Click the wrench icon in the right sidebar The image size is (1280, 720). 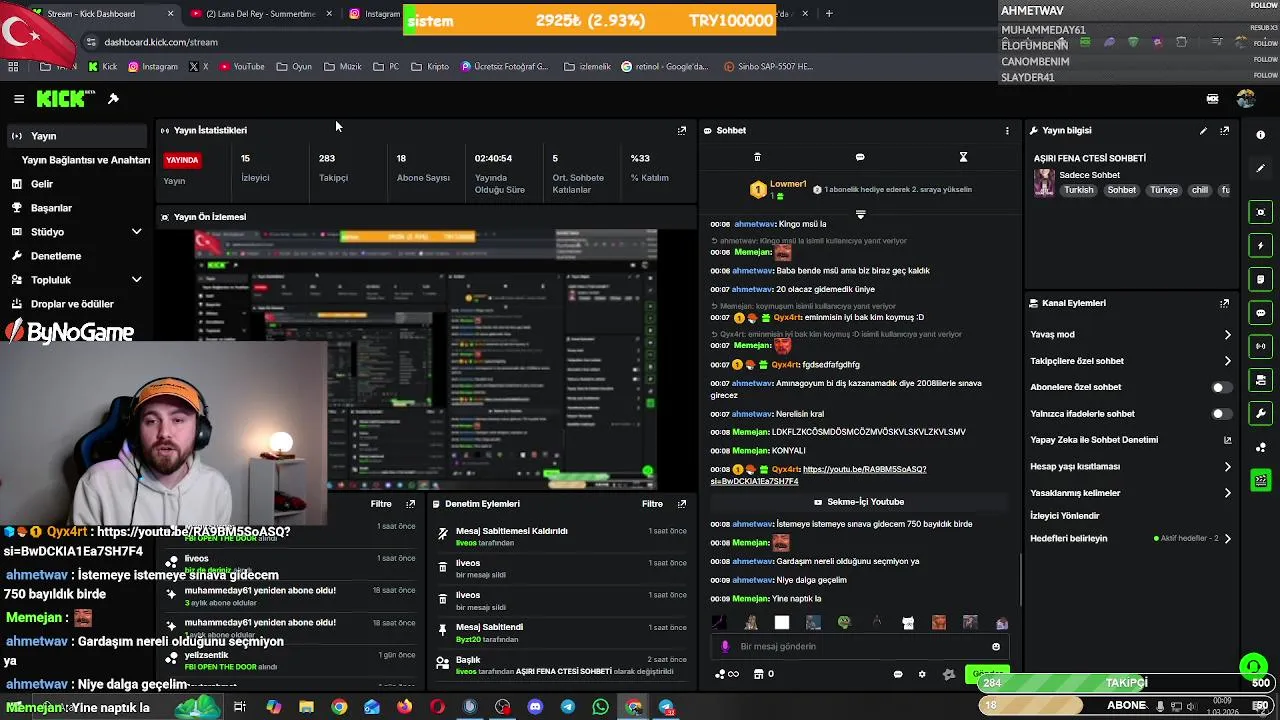(x=1260, y=413)
